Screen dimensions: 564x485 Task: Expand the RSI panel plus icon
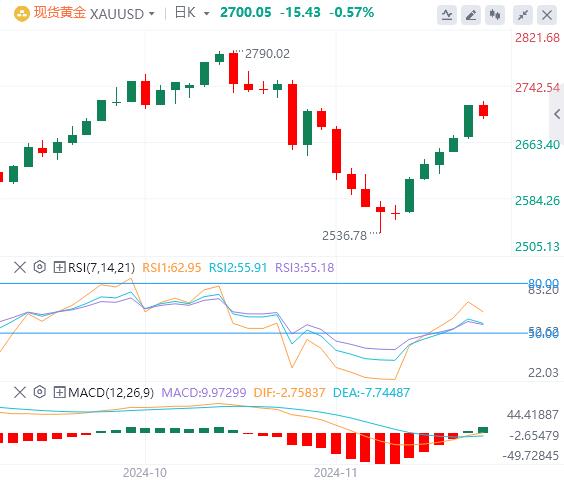[x=59, y=267]
